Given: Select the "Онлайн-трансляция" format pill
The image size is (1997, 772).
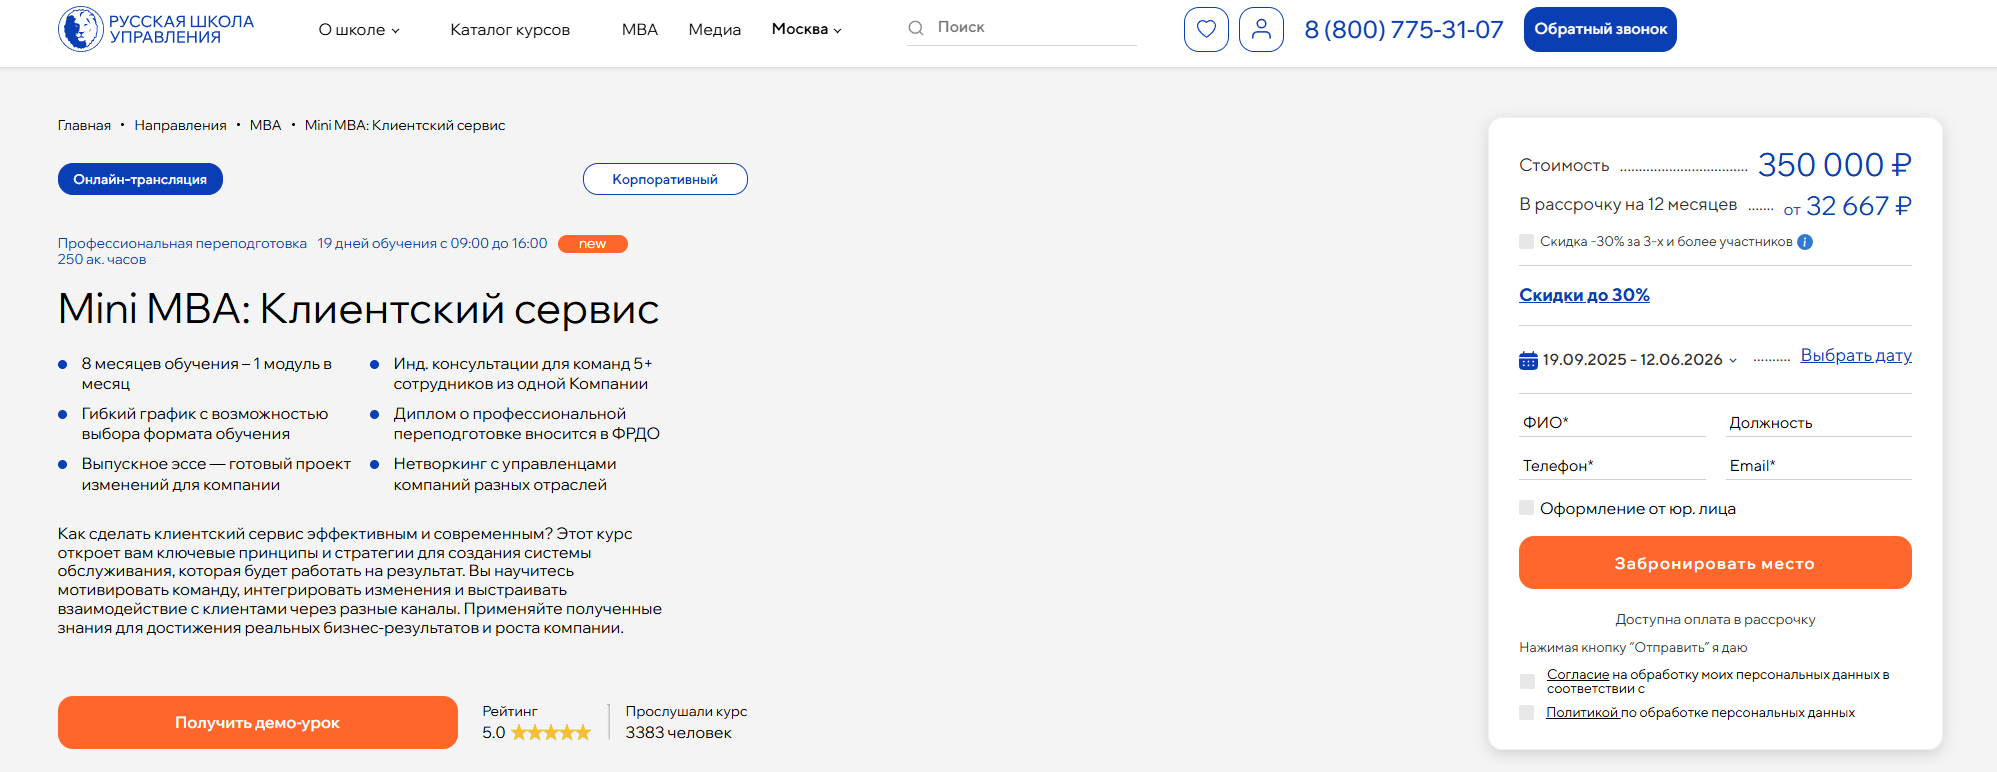Looking at the screenshot, I should tap(140, 179).
